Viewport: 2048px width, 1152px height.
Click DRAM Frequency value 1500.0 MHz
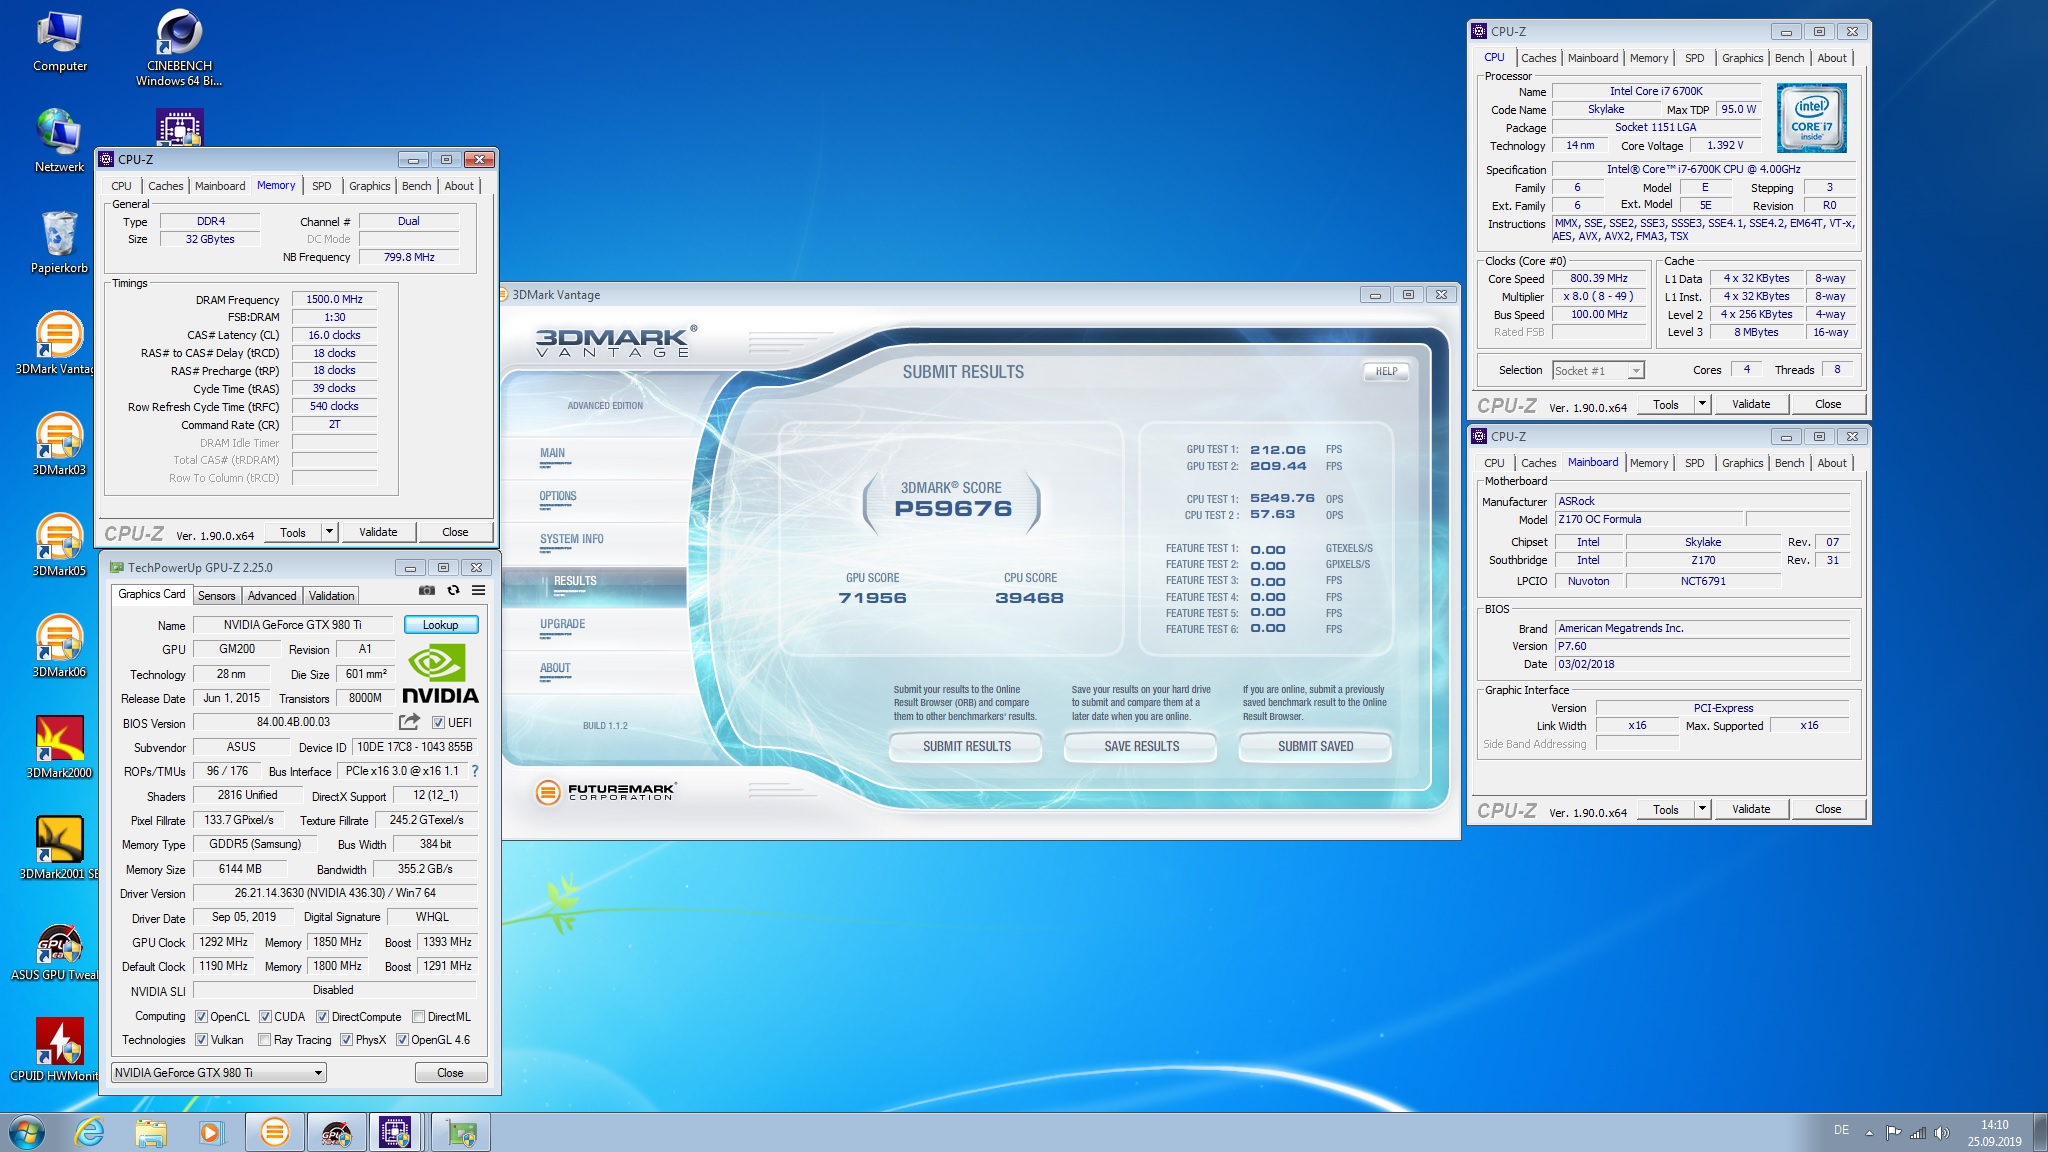tap(334, 299)
